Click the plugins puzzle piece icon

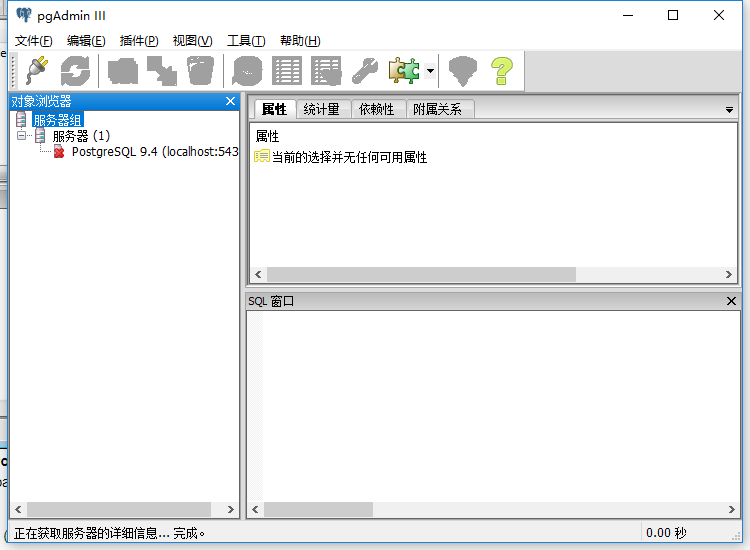coord(404,71)
